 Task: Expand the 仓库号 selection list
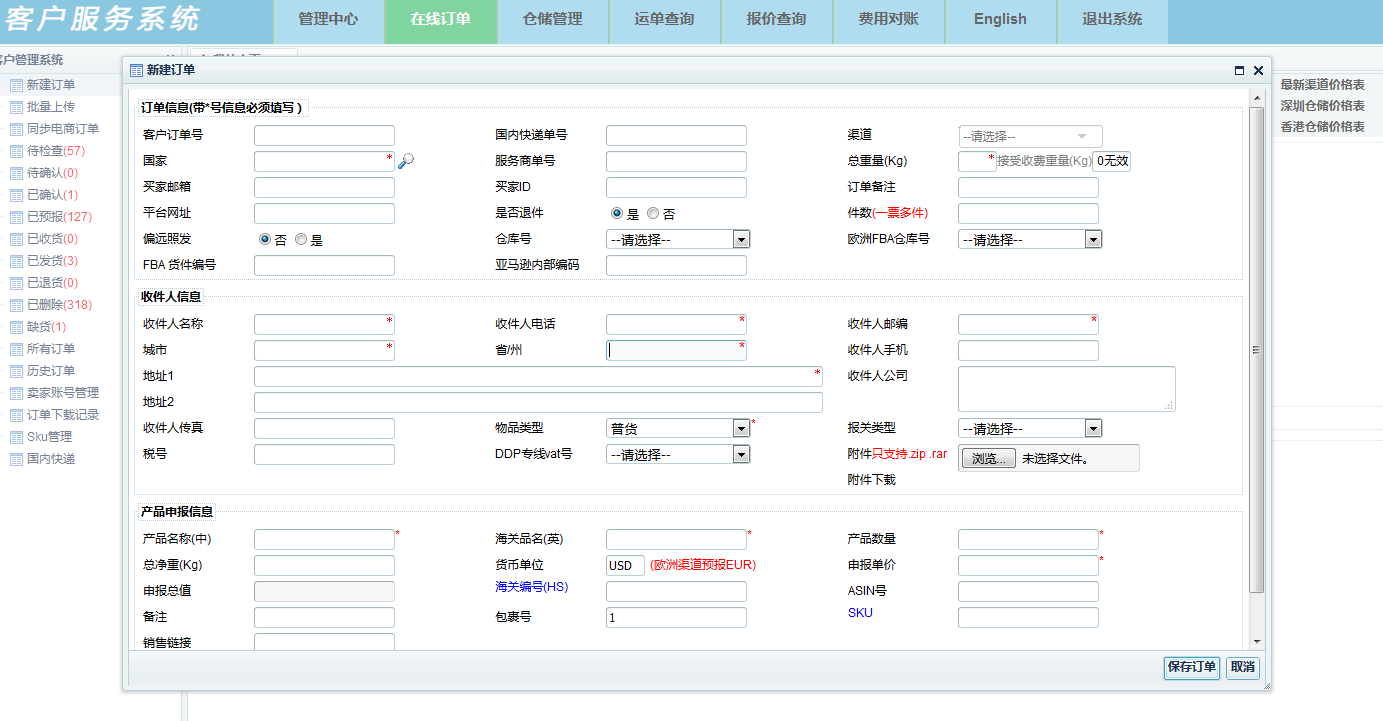(740, 239)
